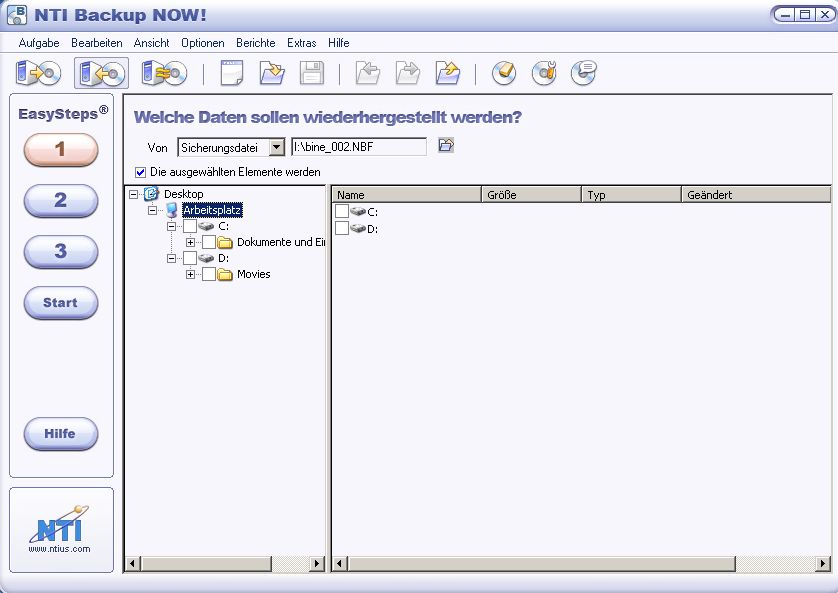Open the Bearbeiten menu
The image size is (838, 593).
(x=97, y=43)
